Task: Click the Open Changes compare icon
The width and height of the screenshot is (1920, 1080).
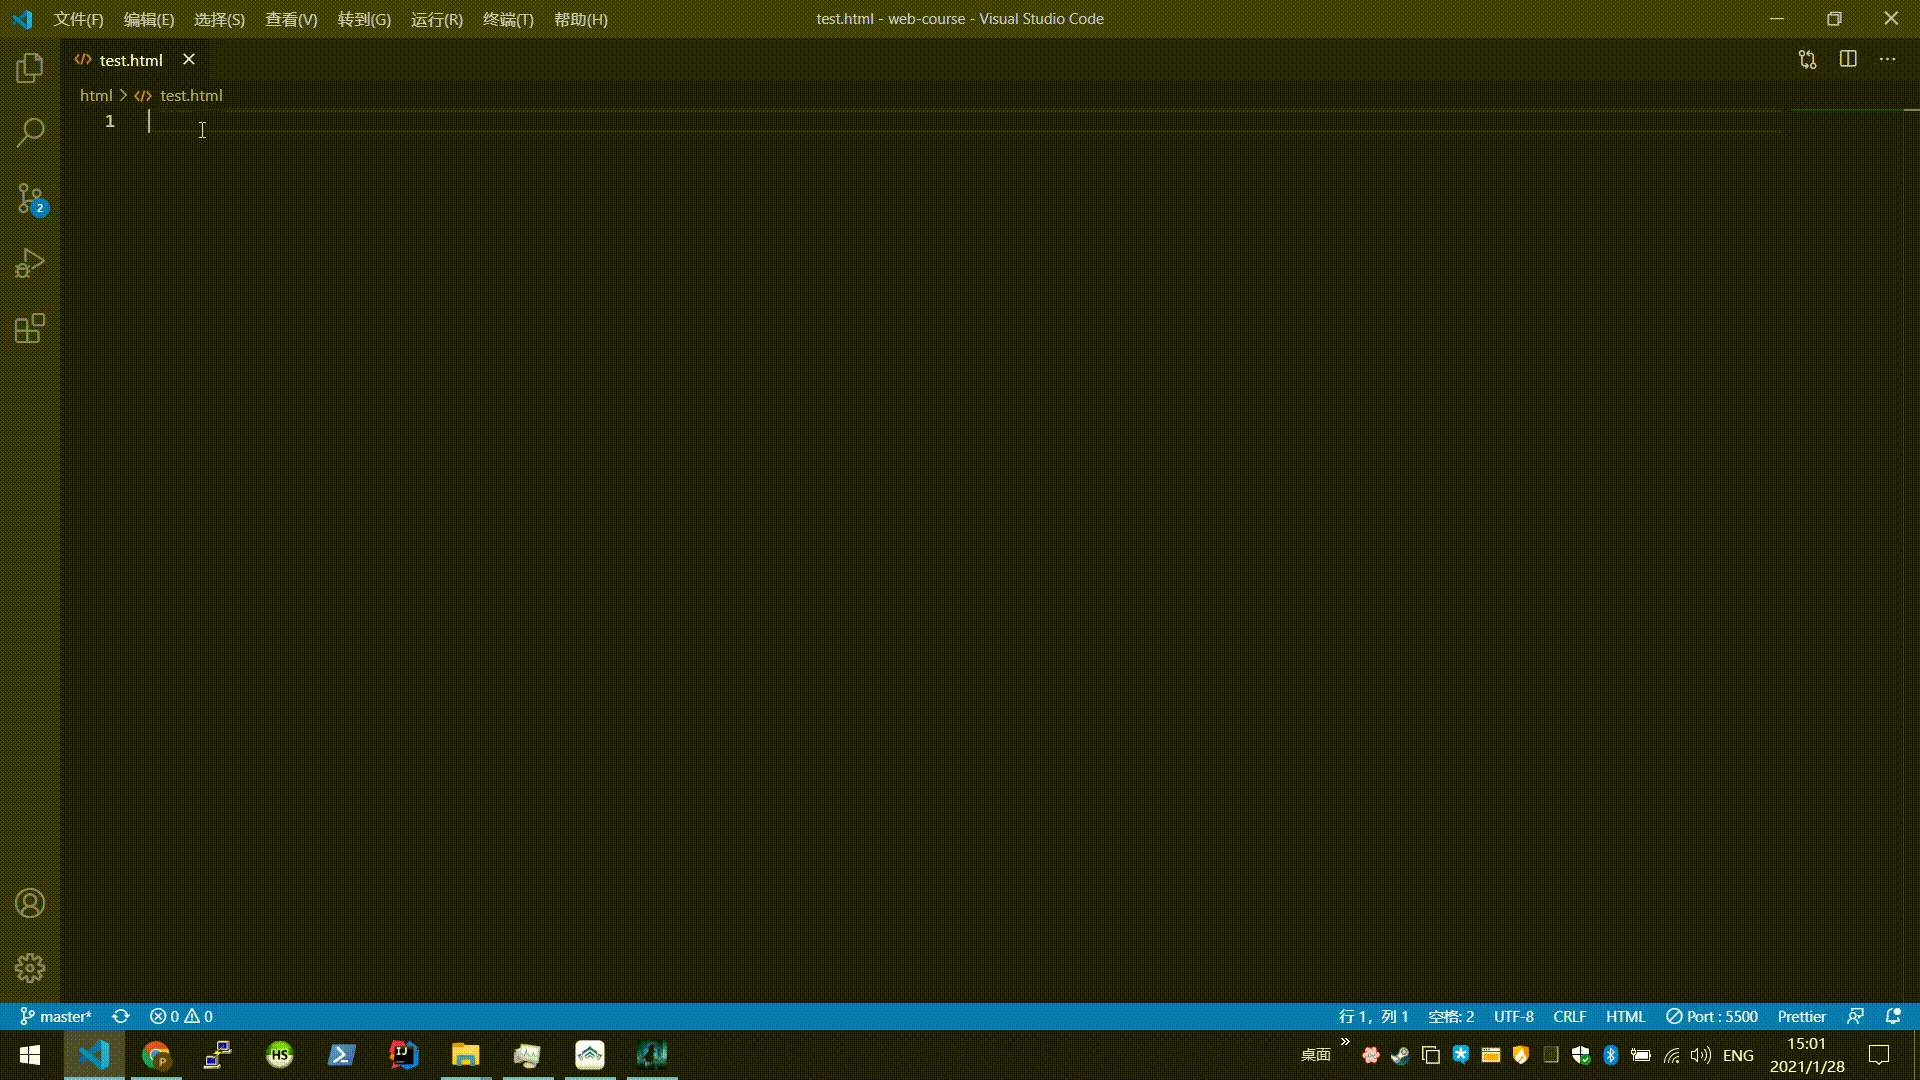Action: point(1807,60)
